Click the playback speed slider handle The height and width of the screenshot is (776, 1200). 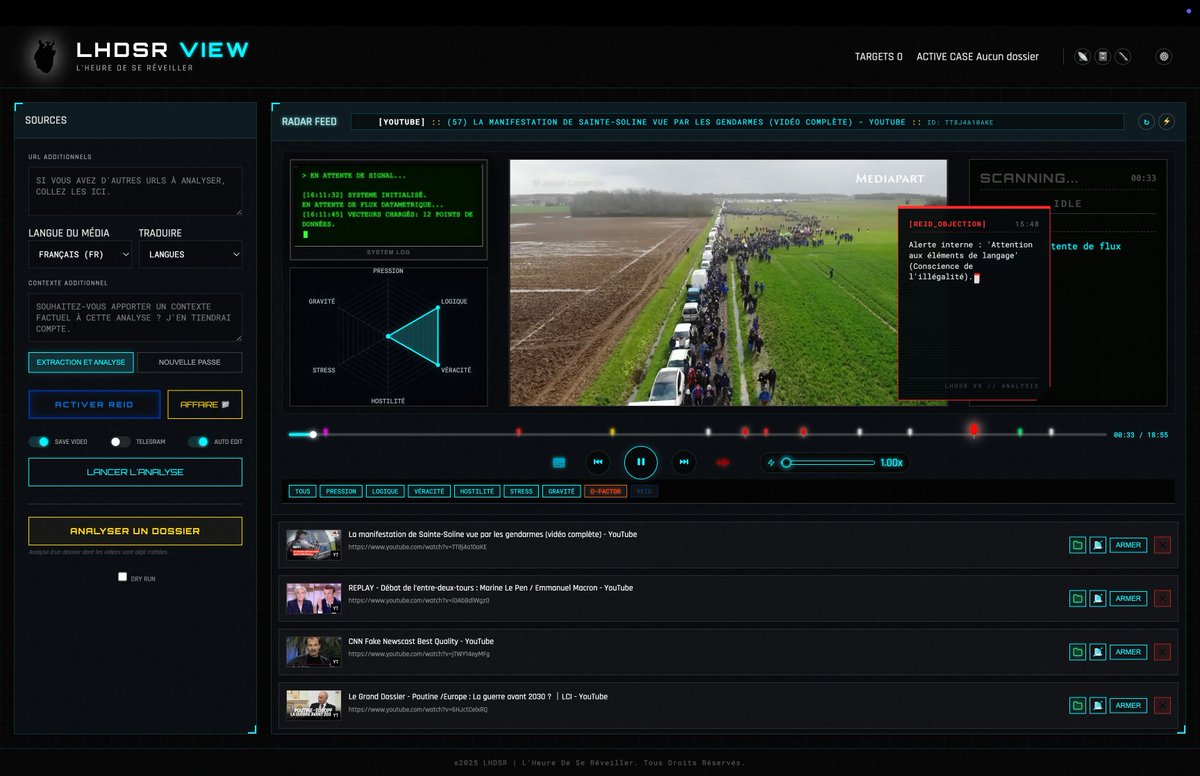[x=787, y=462]
